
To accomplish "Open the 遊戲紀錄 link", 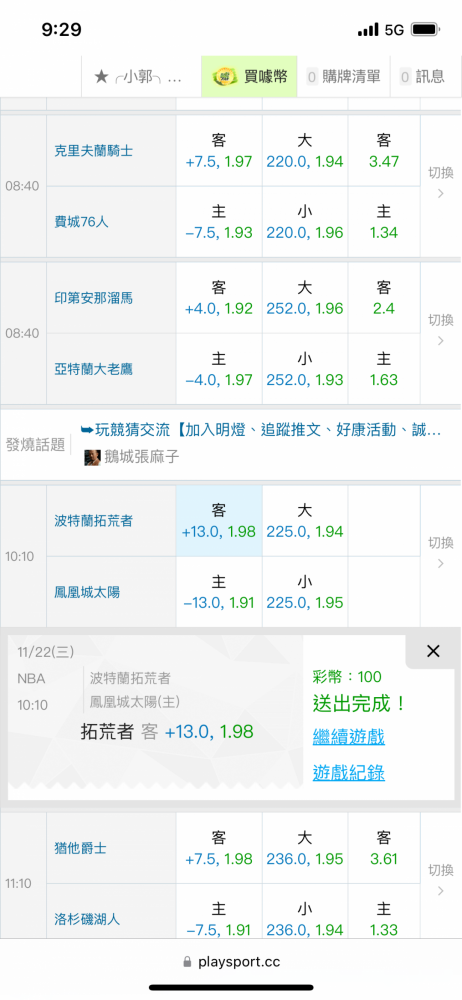I will click(348, 773).
